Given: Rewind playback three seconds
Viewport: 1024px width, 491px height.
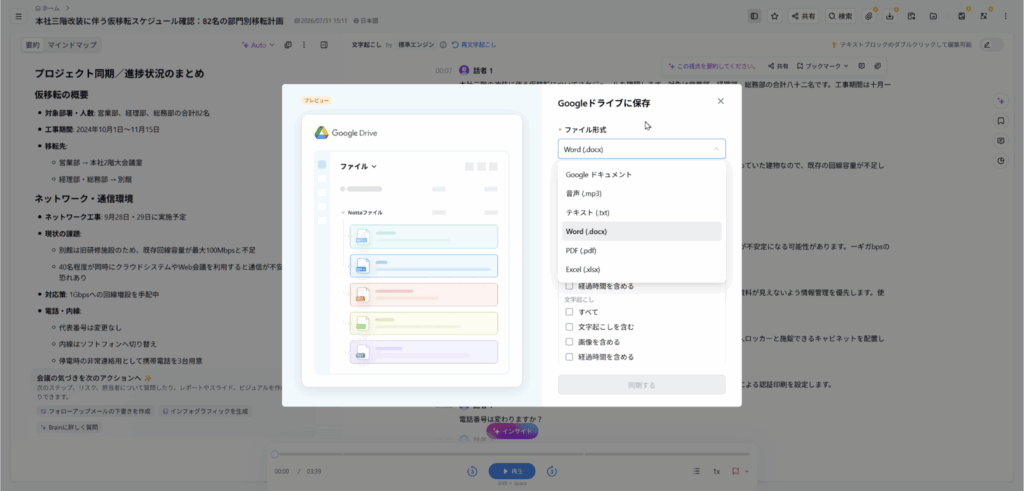Looking at the screenshot, I should coord(472,471).
